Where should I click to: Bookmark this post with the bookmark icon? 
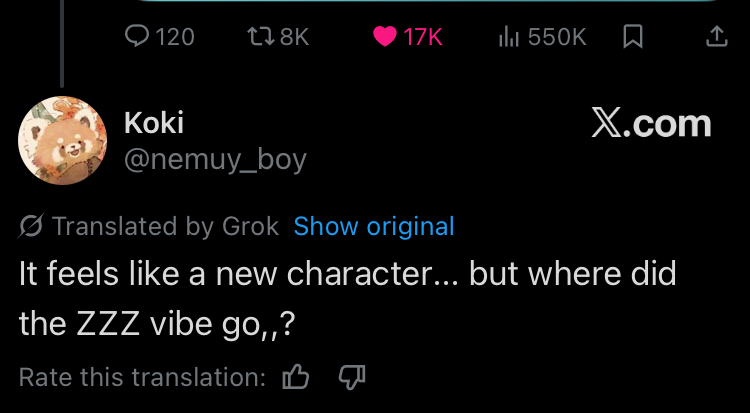click(x=632, y=37)
